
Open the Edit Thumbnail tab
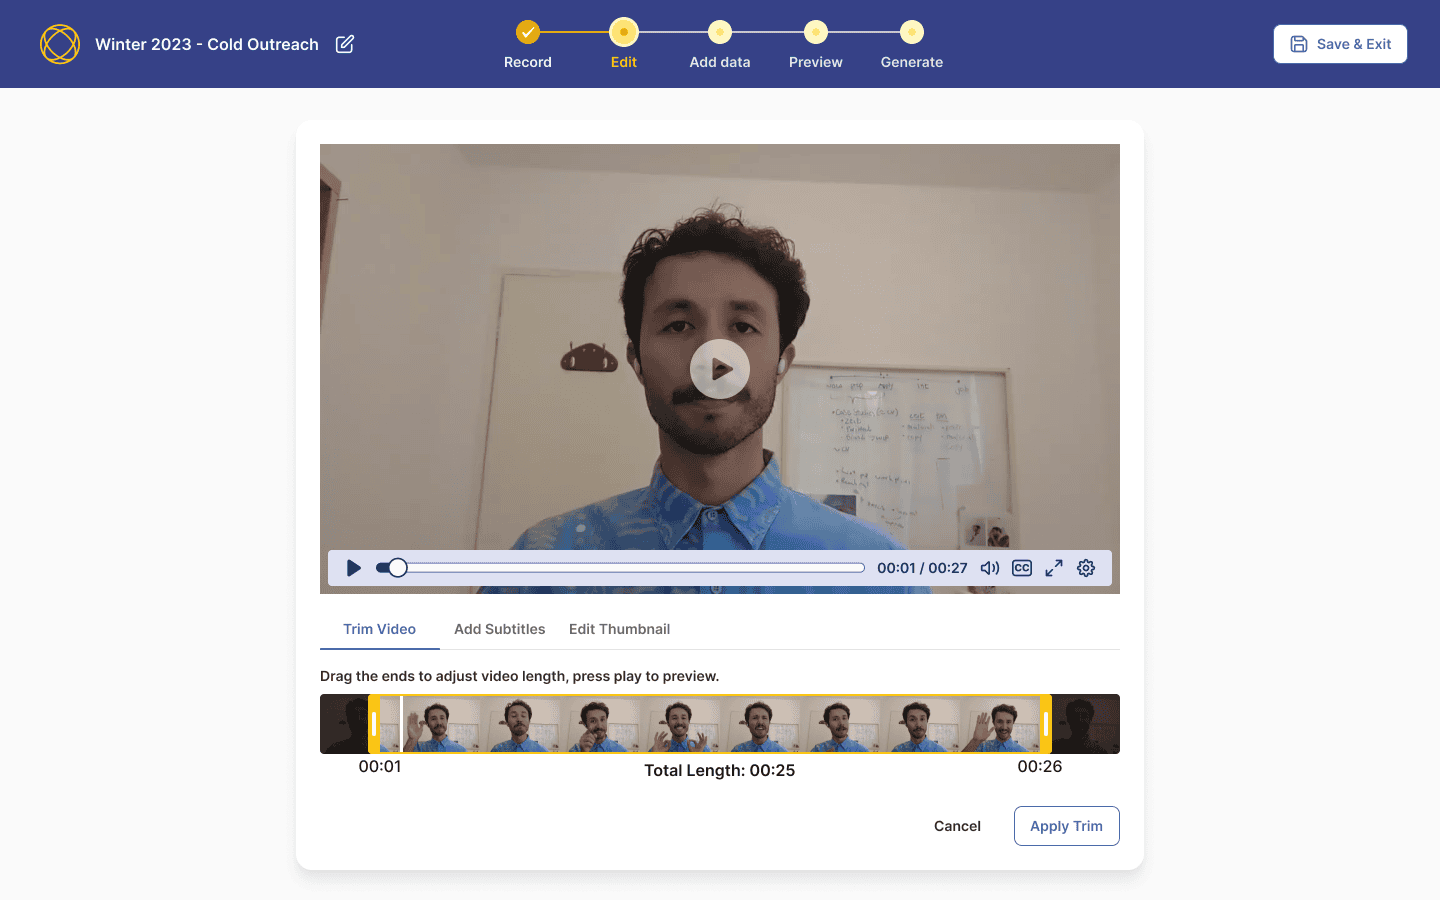click(620, 629)
